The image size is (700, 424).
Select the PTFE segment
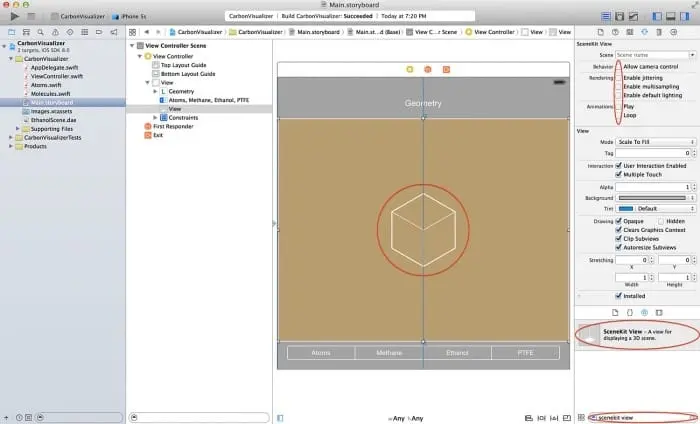click(x=525, y=353)
